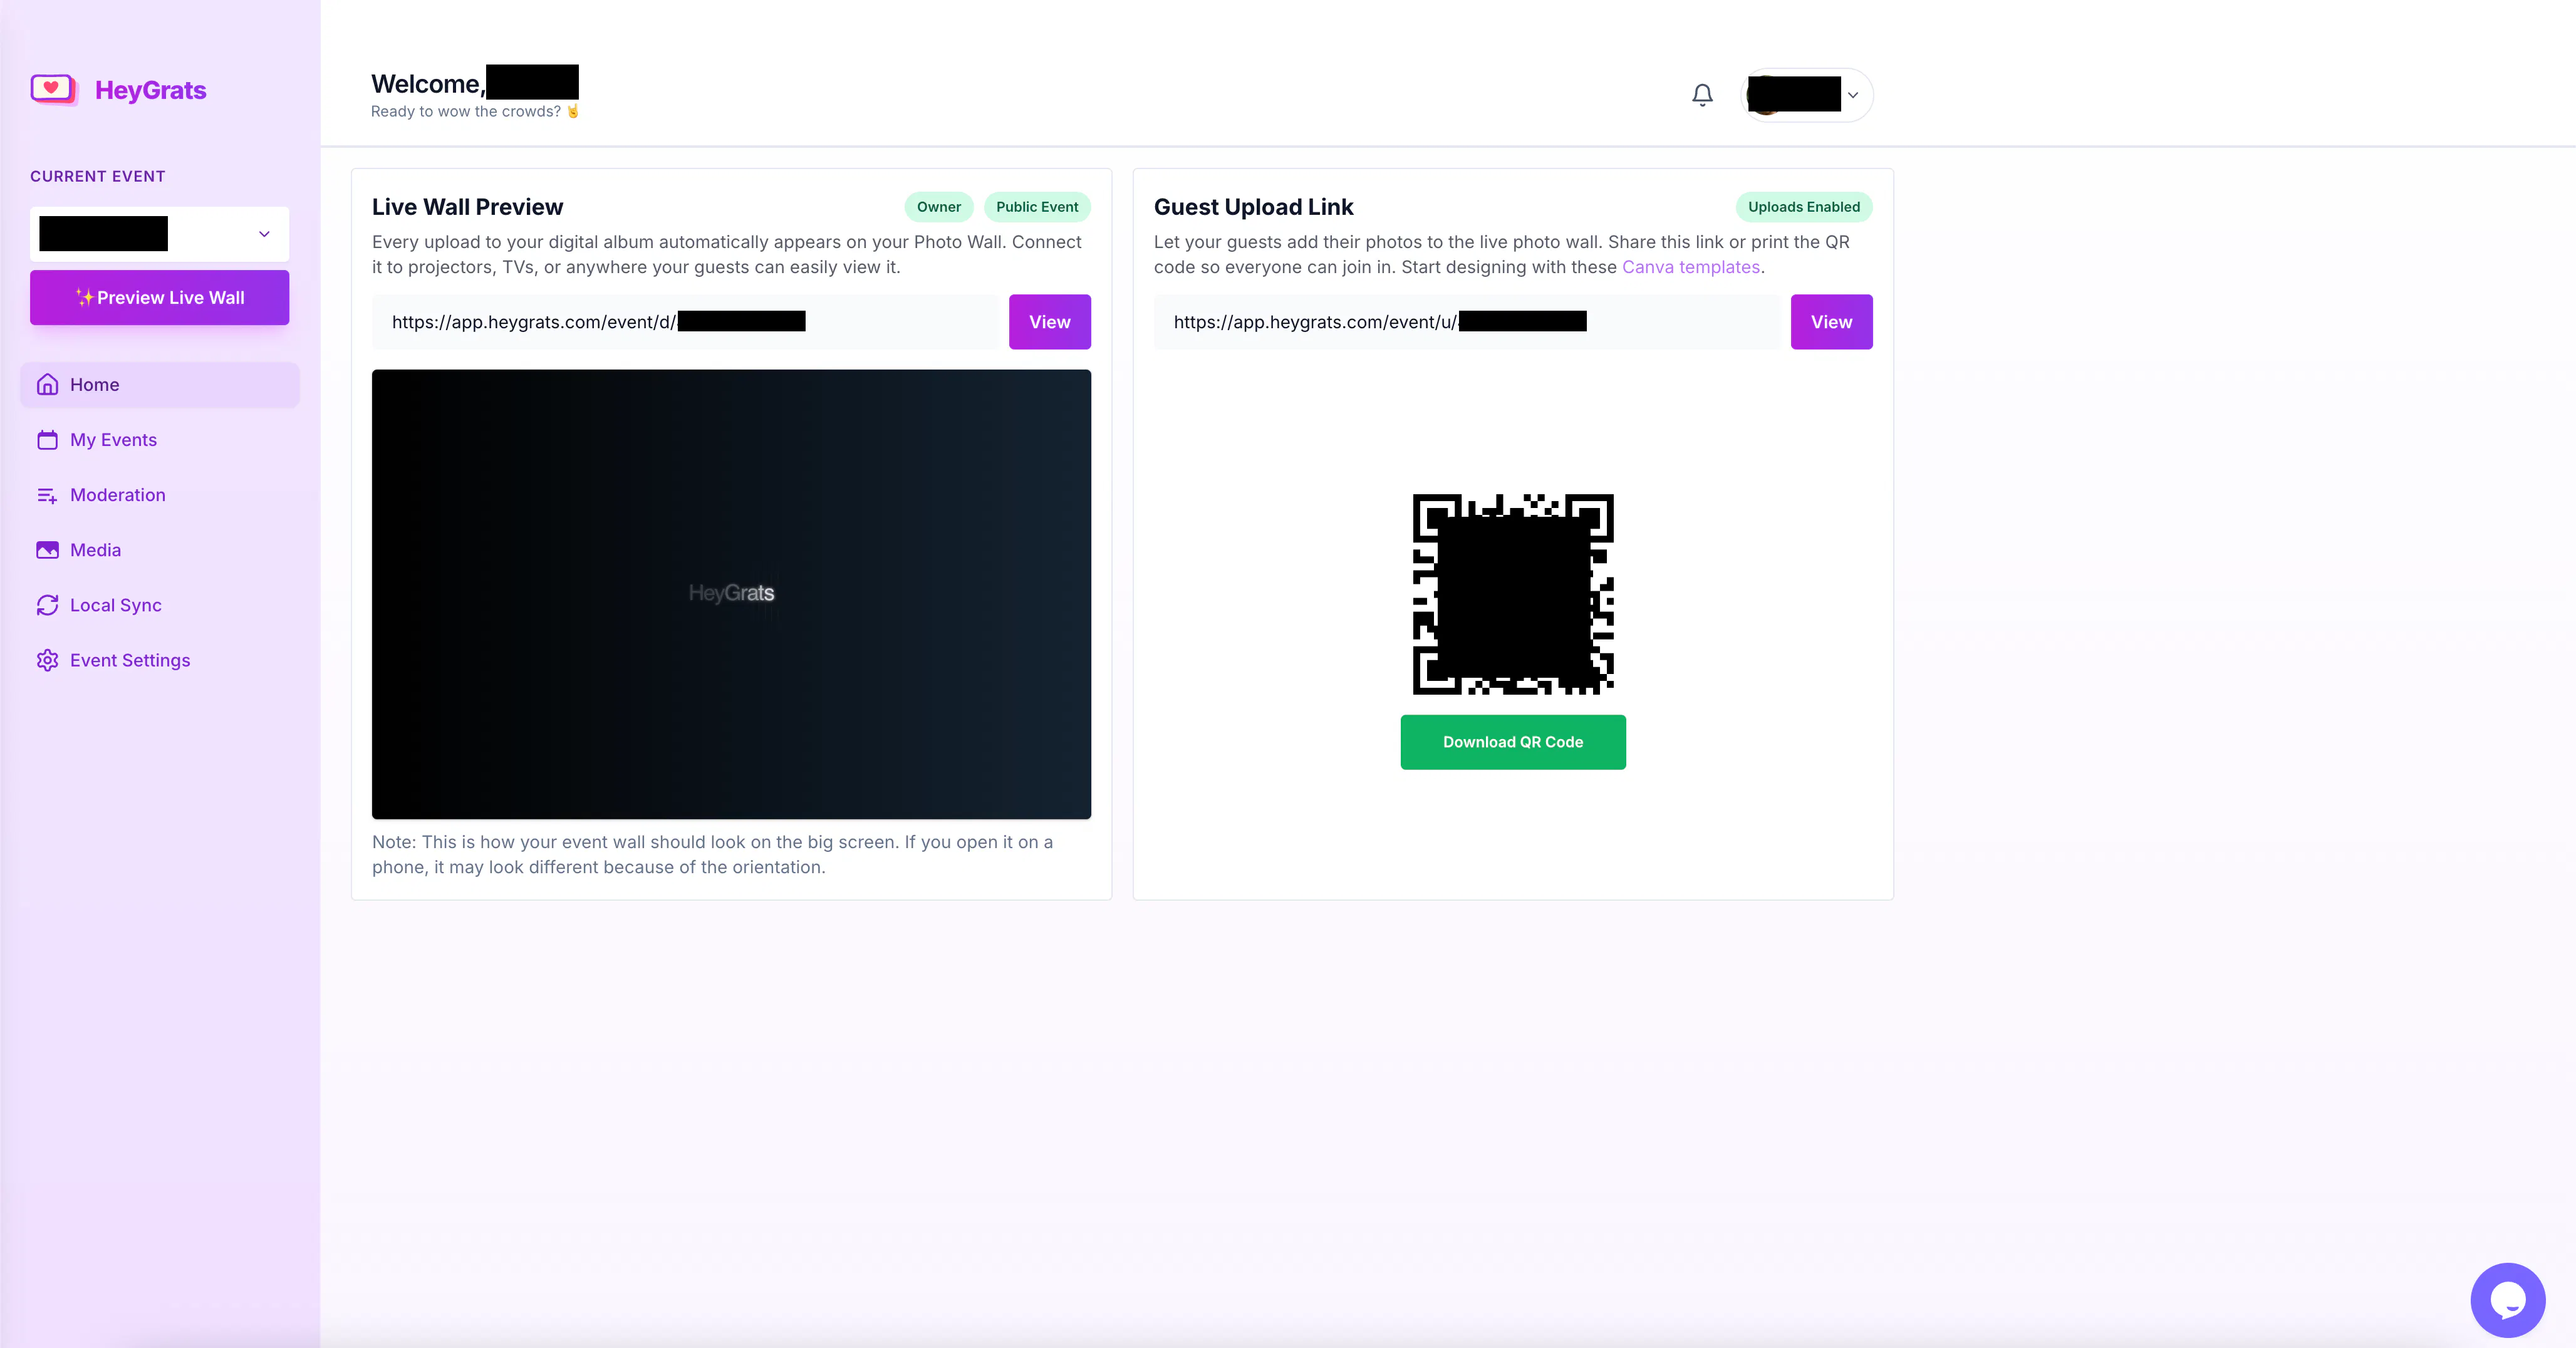The width and height of the screenshot is (2576, 1348).
Task: Click the live wall preview screen
Action: 731,594
